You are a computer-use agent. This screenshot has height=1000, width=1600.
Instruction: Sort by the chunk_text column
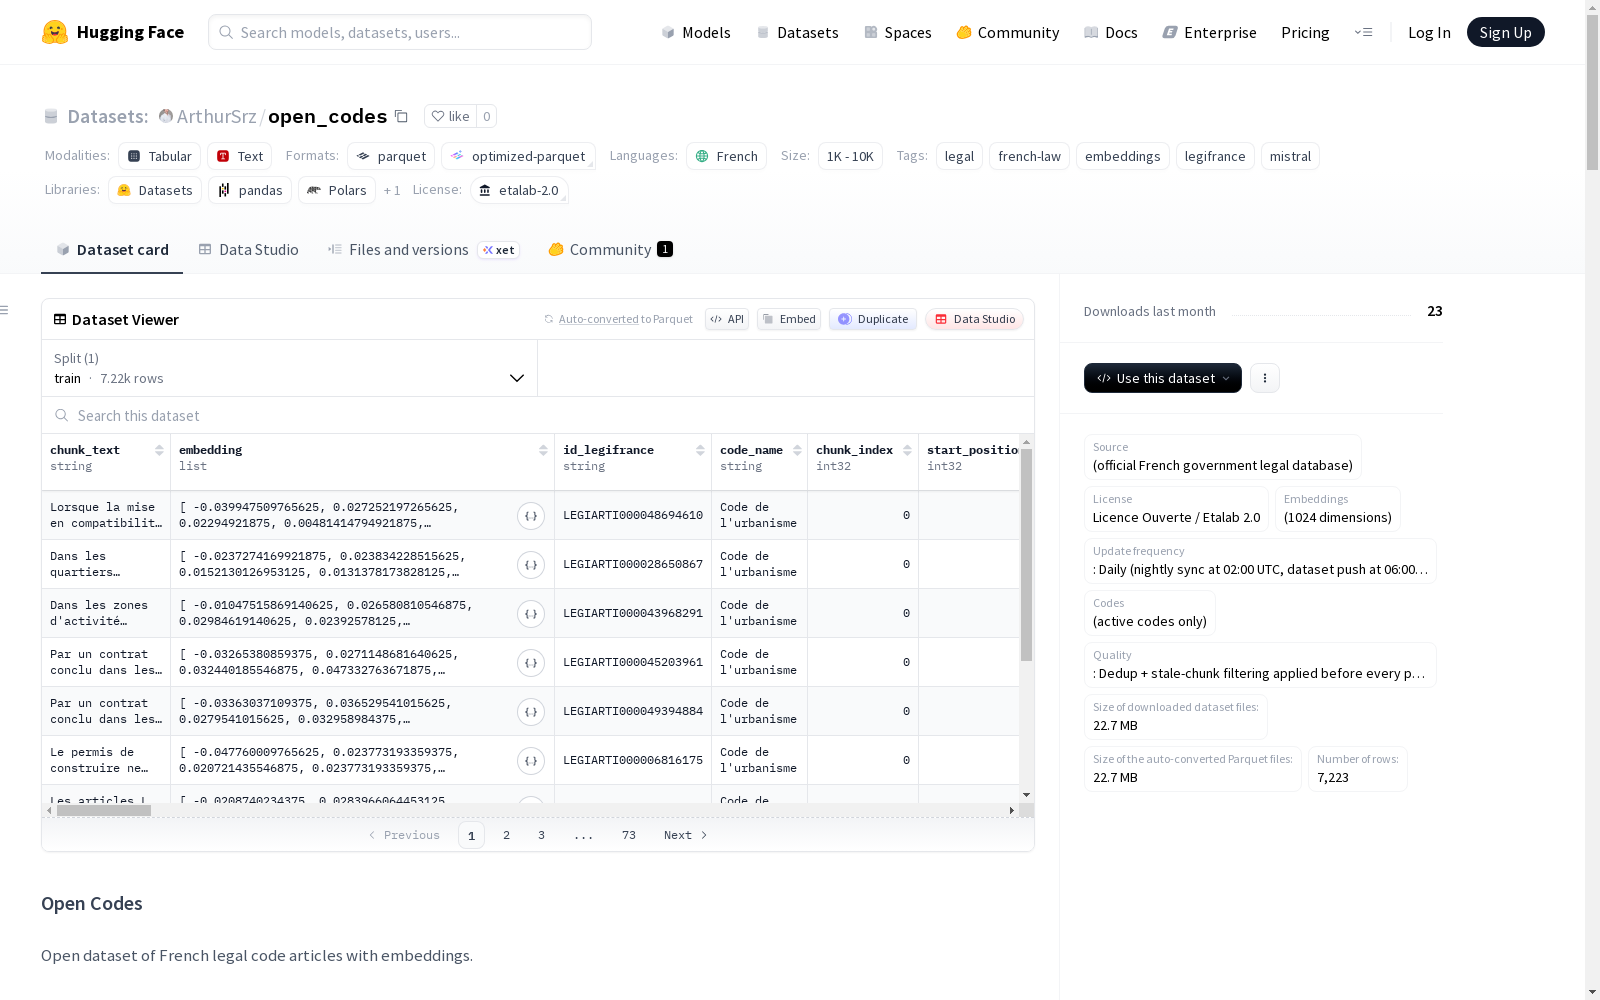point(159,450)
